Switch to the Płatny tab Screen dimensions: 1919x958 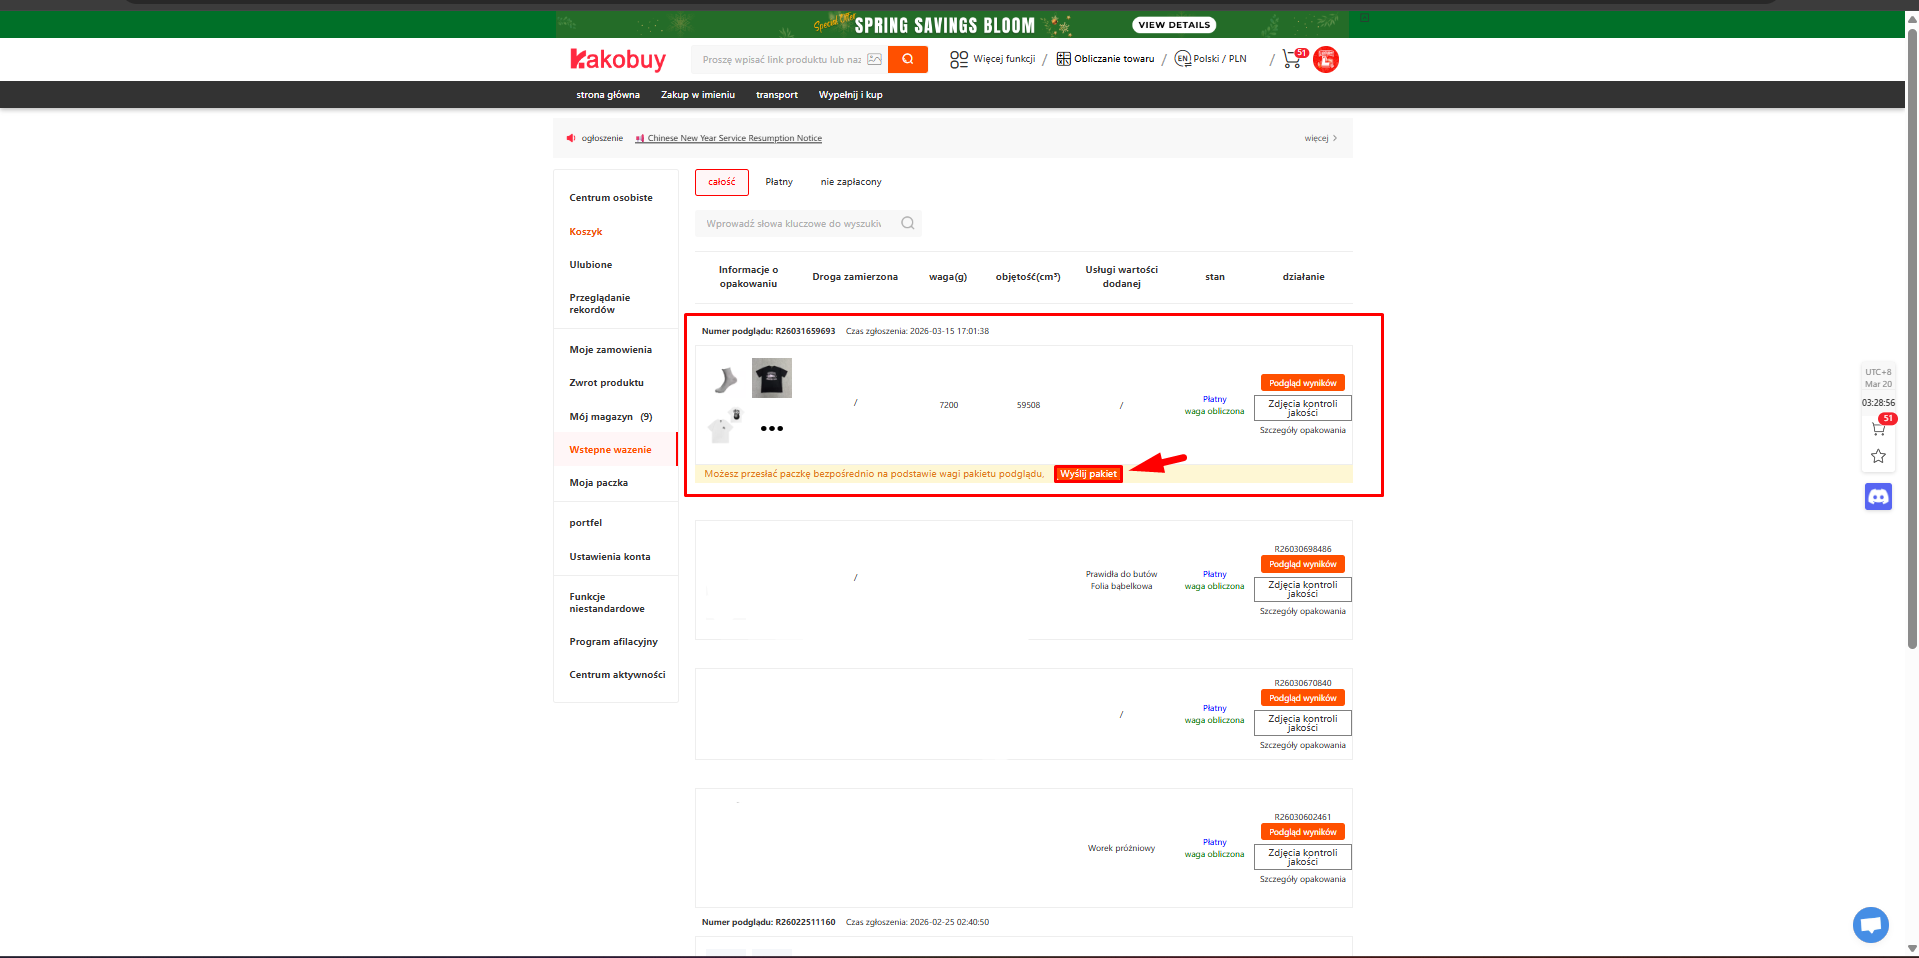(779, 182)
